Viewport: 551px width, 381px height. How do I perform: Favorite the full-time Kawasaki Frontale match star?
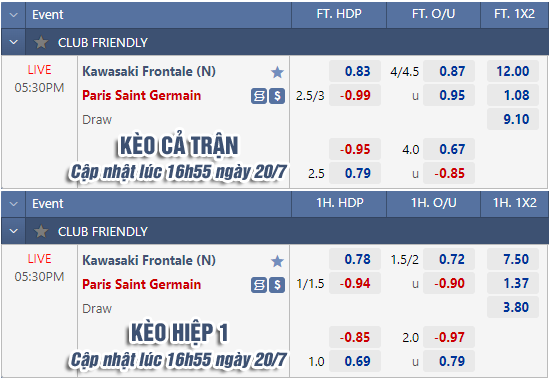[277, 72]
